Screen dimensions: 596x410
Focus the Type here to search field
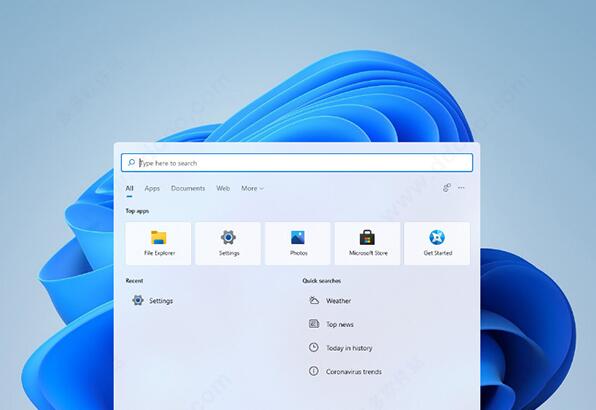(x=297, y=163)
